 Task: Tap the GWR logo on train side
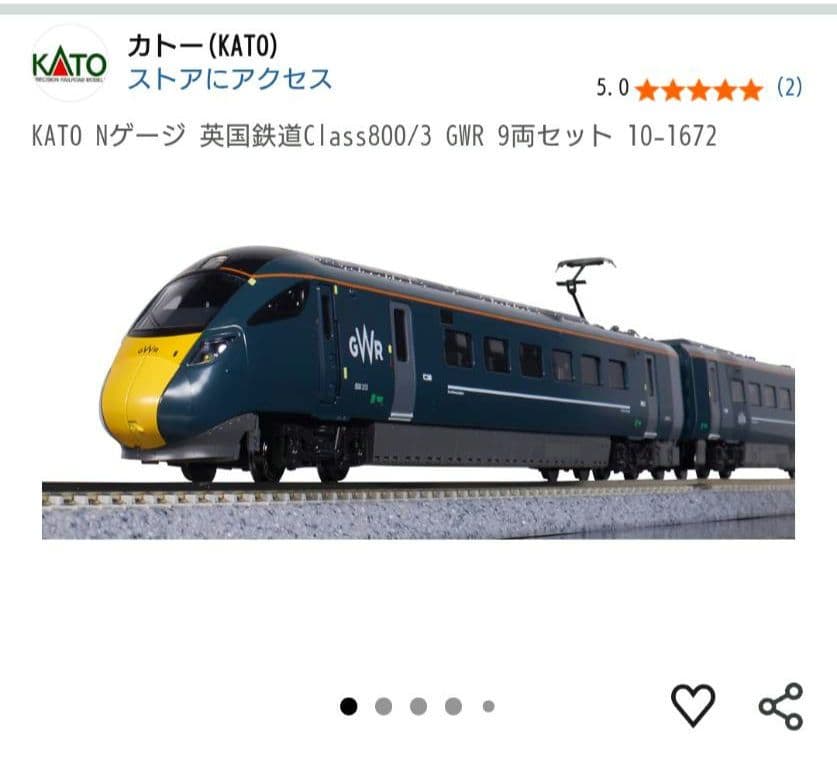pos(366,345)
